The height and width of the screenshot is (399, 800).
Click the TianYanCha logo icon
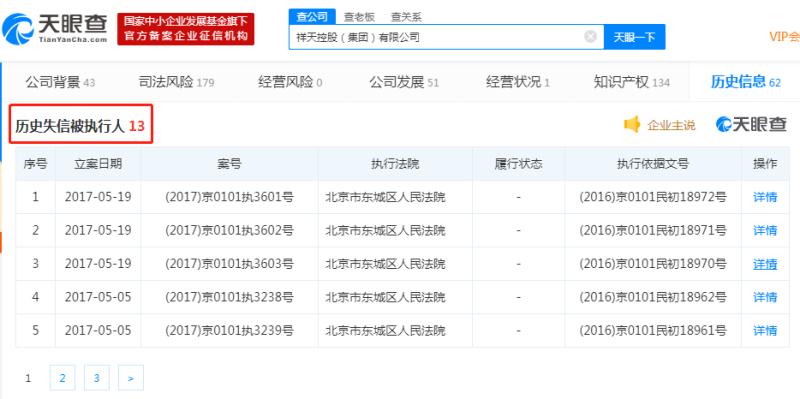17,29
